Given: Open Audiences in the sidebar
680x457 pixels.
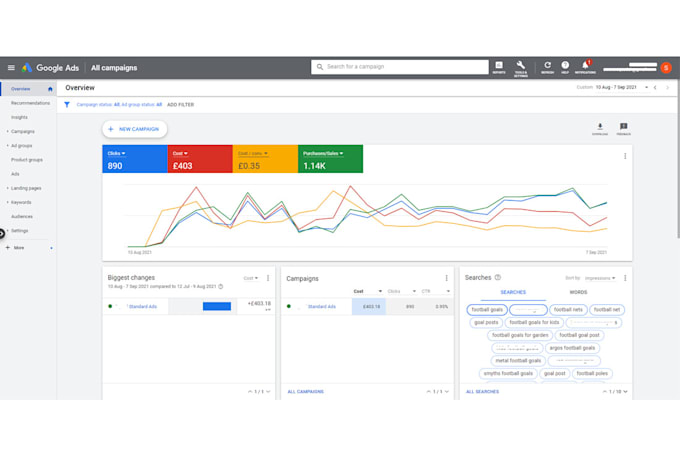Looking at the screenshot, I should pyautogui.click(x=22, y=216).
